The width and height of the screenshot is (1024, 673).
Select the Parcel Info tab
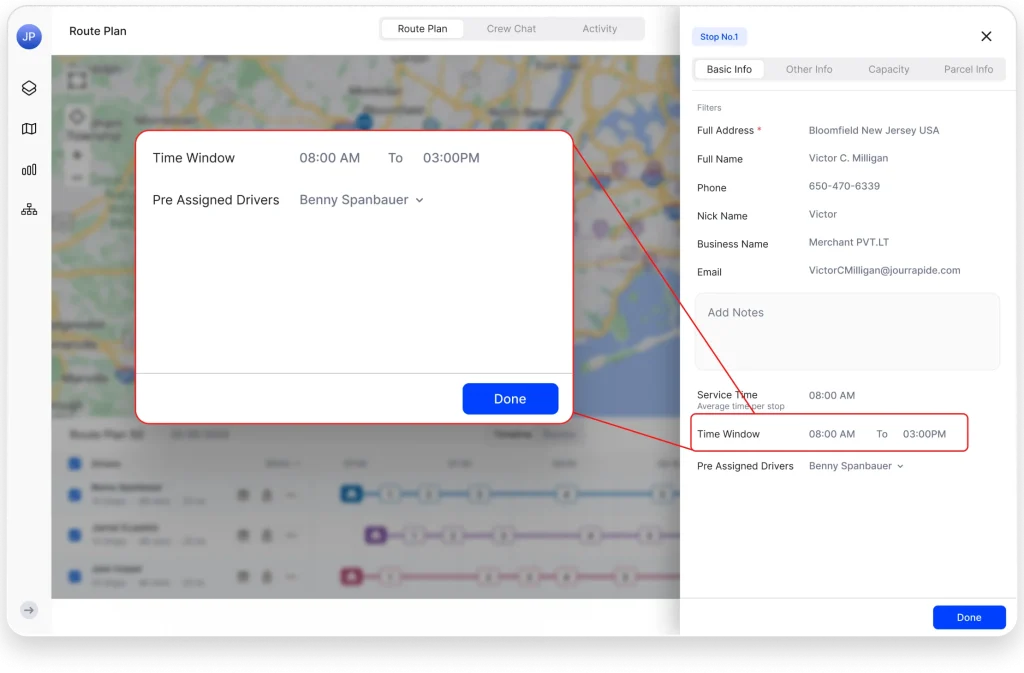pos(968,69)
